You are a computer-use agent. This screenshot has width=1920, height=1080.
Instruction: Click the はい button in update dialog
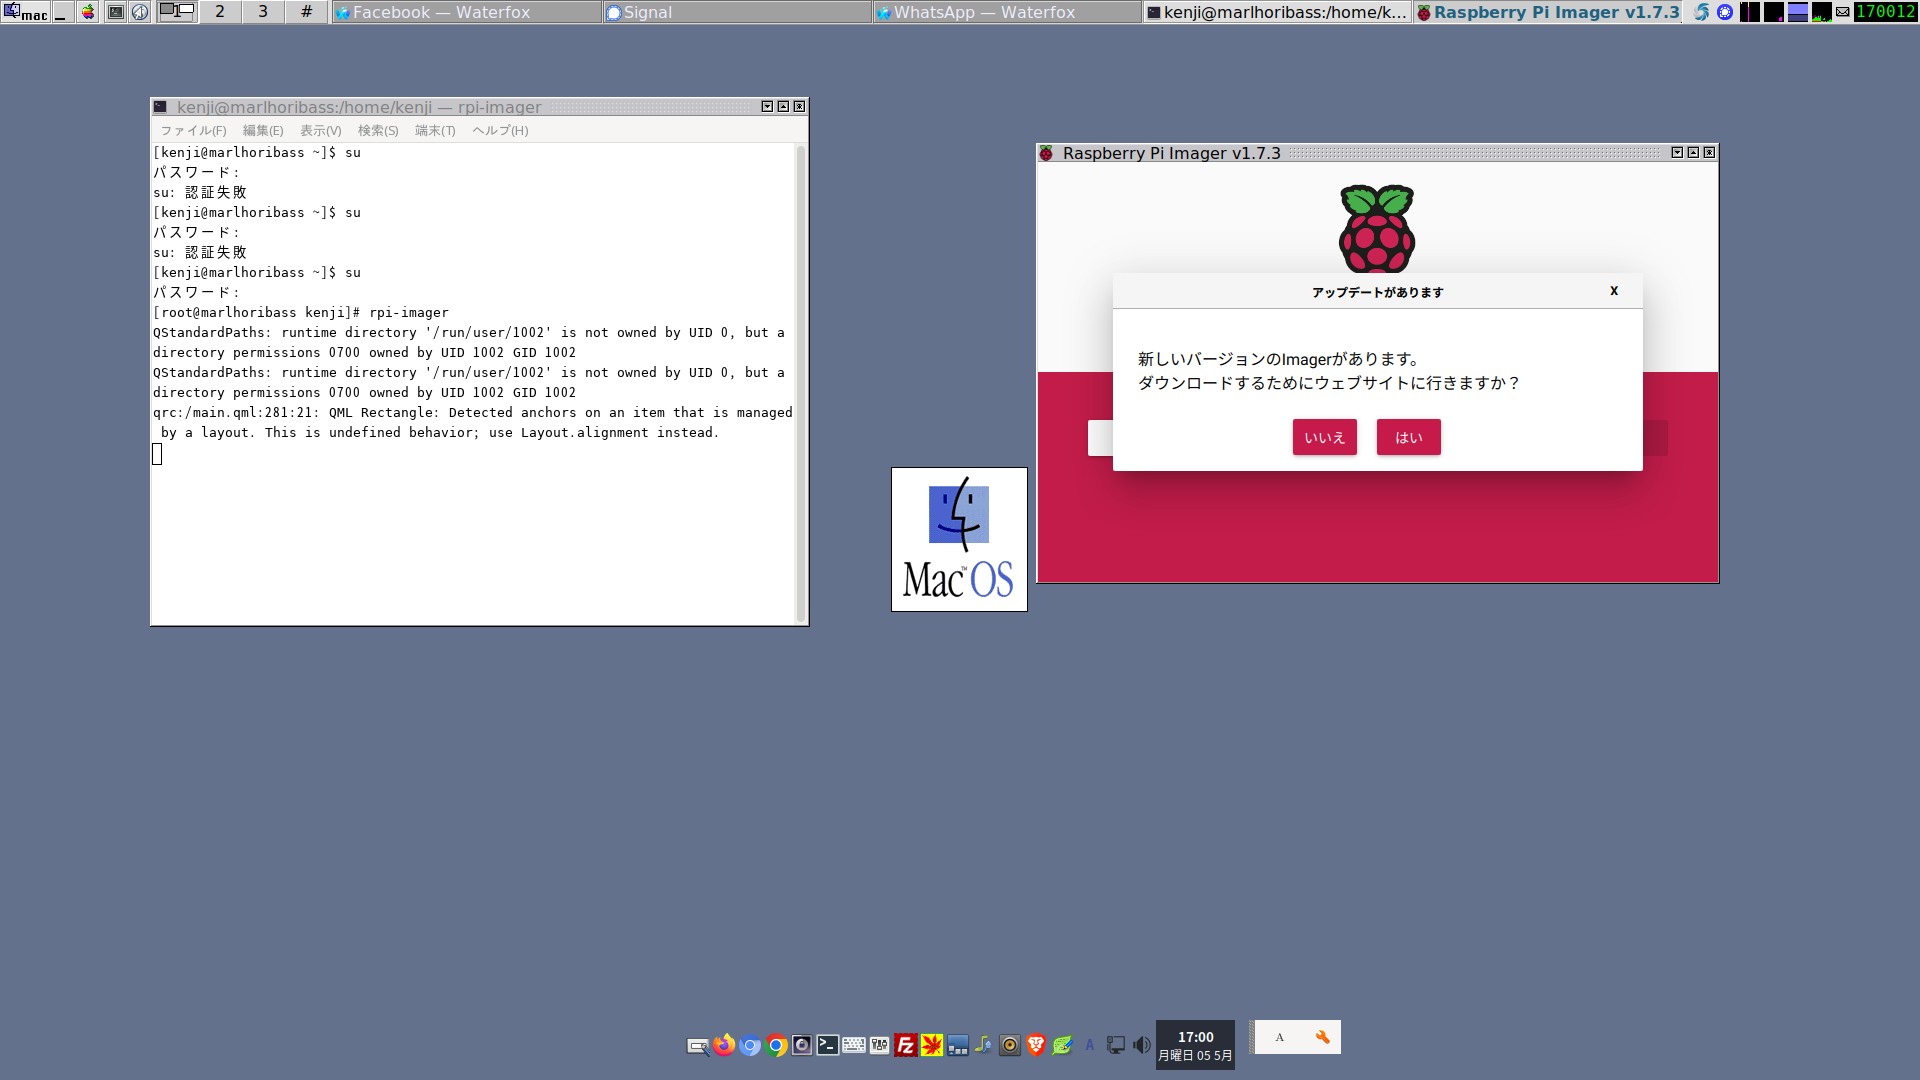click(1408, 437)
